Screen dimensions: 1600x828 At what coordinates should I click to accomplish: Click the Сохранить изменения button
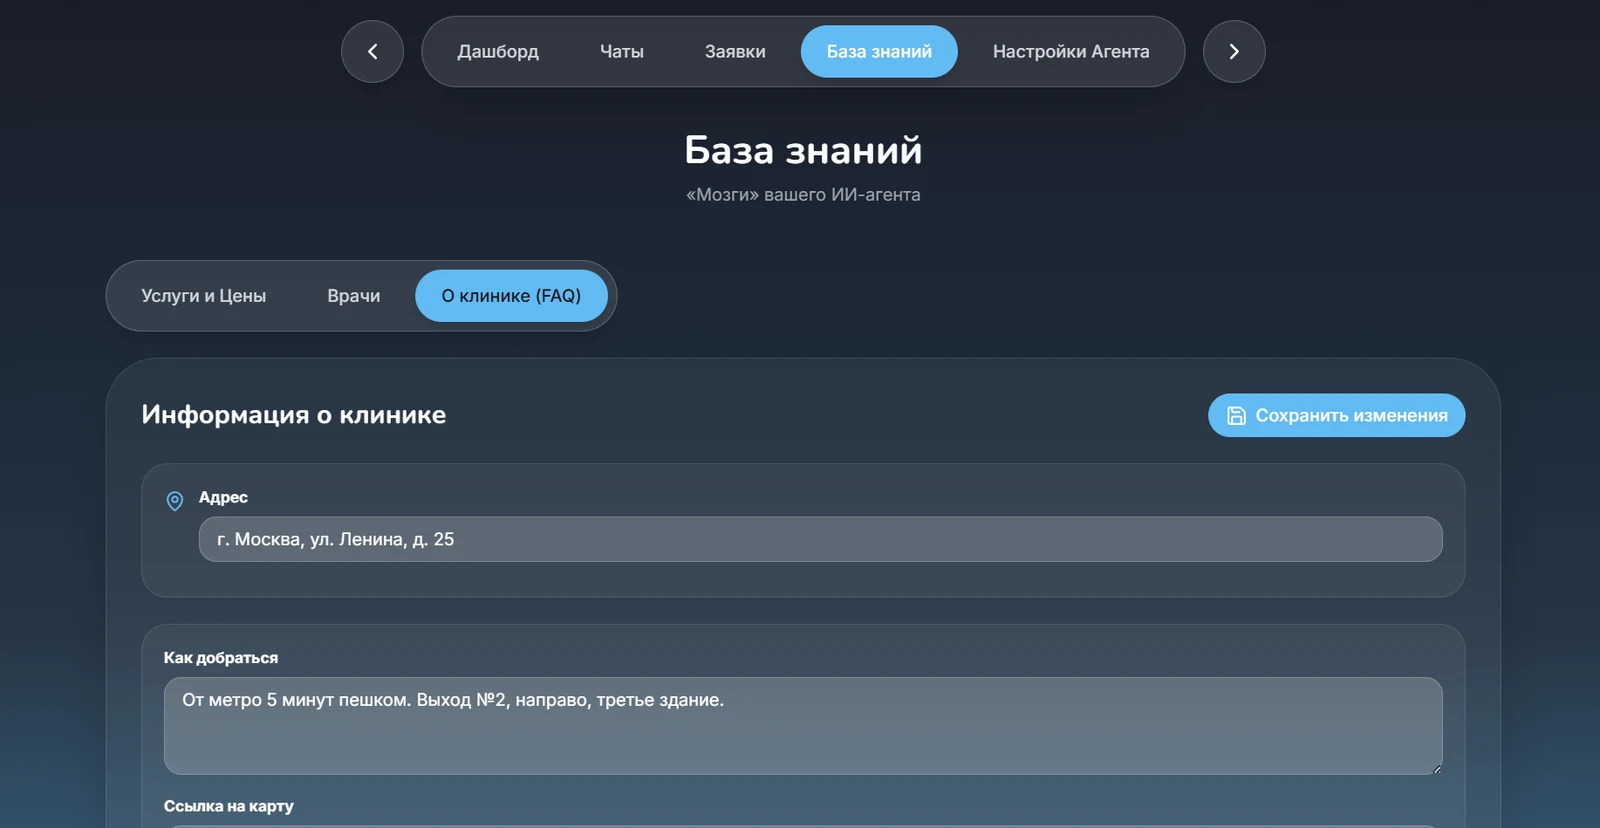pos(1336,415)
